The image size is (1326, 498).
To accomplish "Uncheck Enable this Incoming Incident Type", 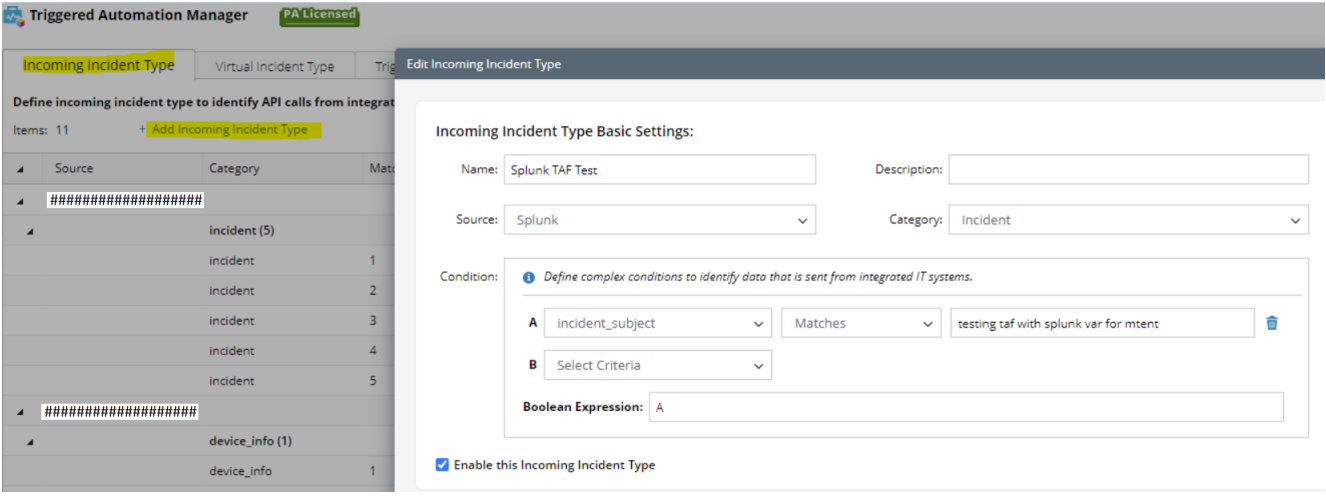I will [443, 465].
